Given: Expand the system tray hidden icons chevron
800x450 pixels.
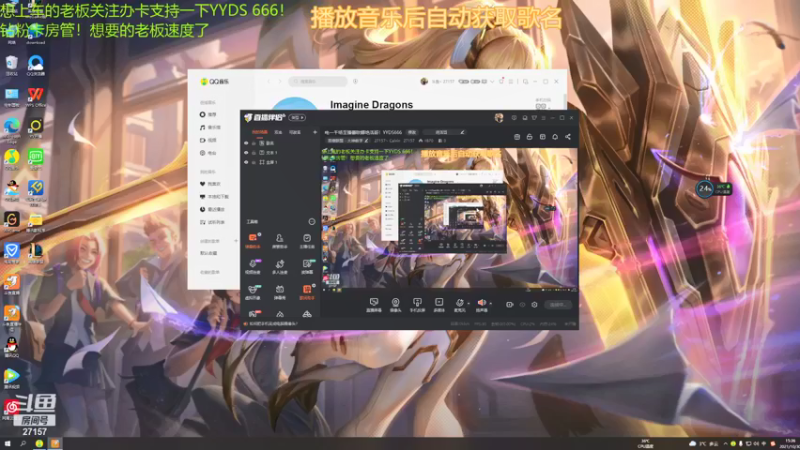Looking at the screenshot, I should 726,444.
